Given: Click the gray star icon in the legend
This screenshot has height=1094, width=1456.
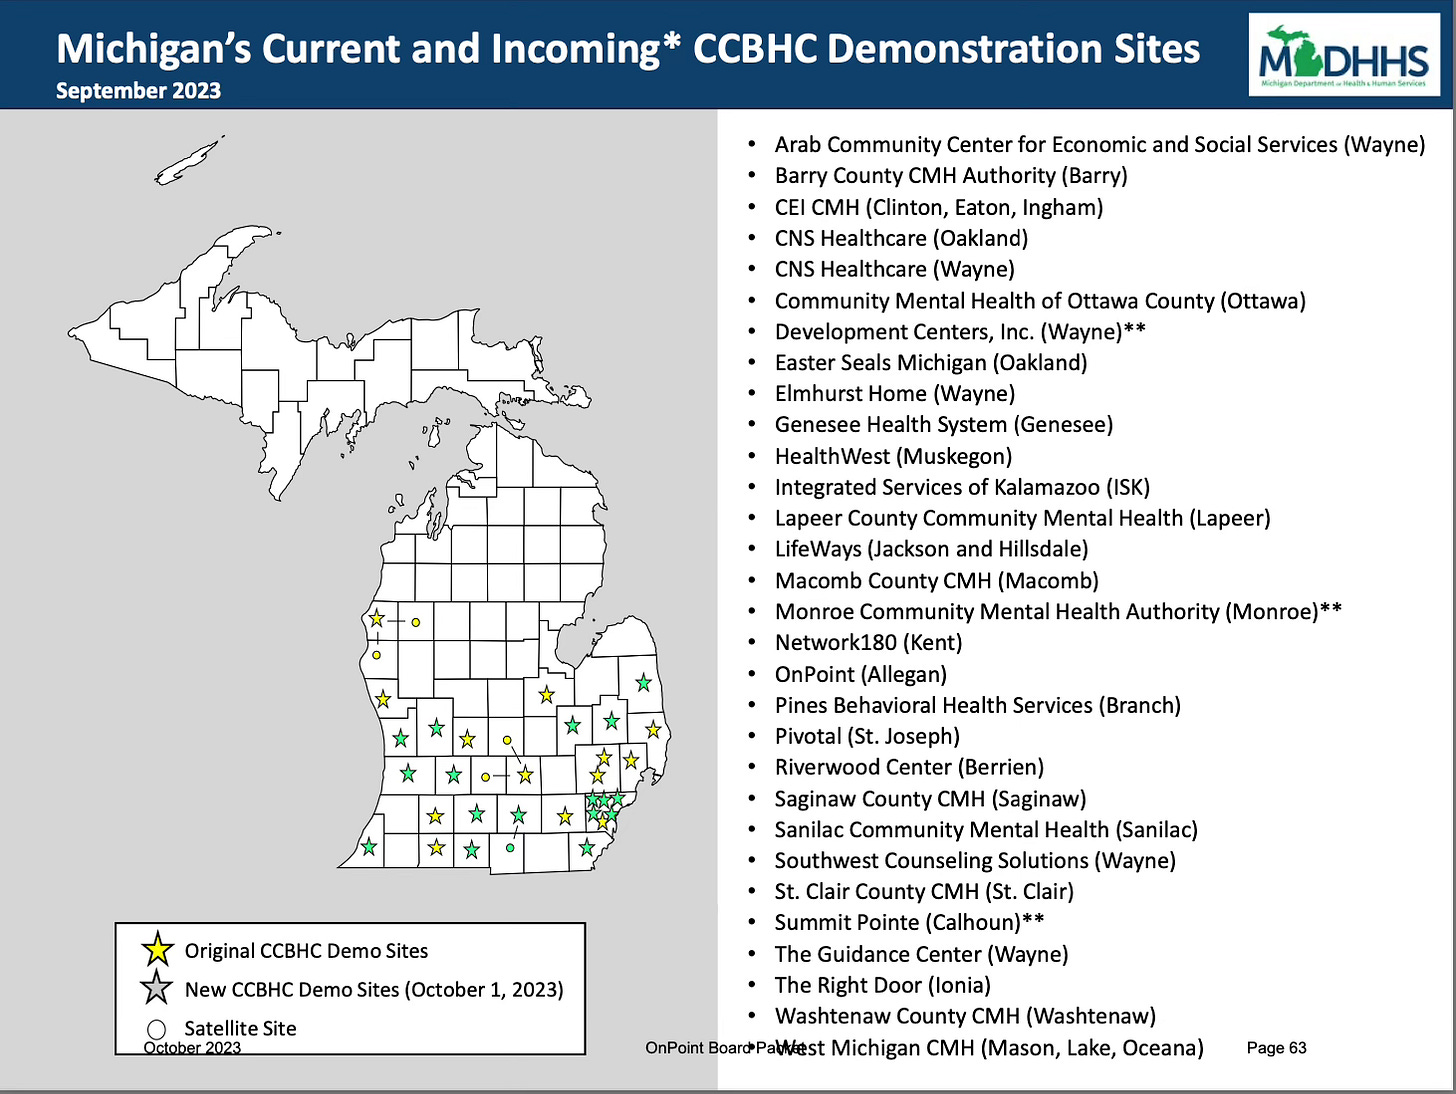Looking at the screenshot, I should (157, 988).
